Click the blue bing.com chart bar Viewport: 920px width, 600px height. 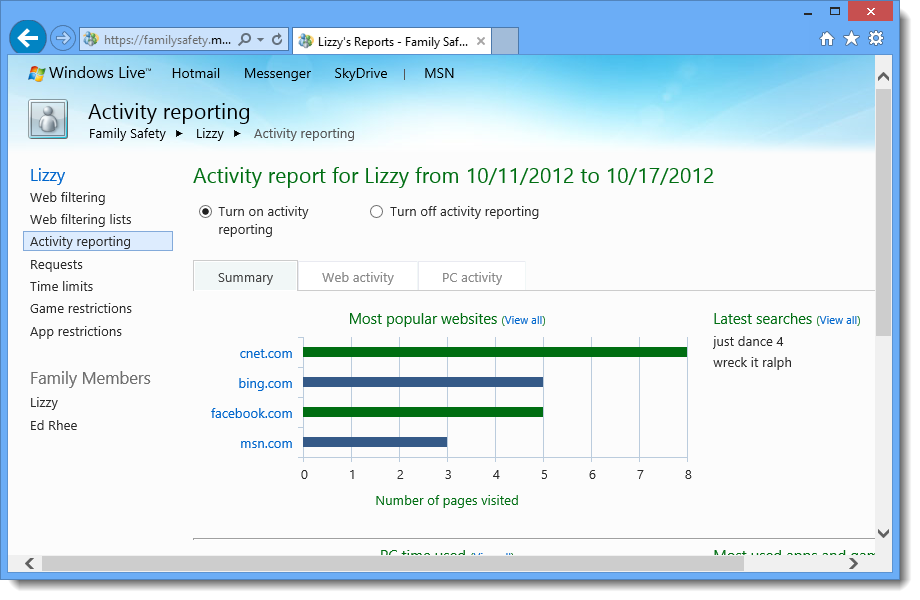click(423, 382)
